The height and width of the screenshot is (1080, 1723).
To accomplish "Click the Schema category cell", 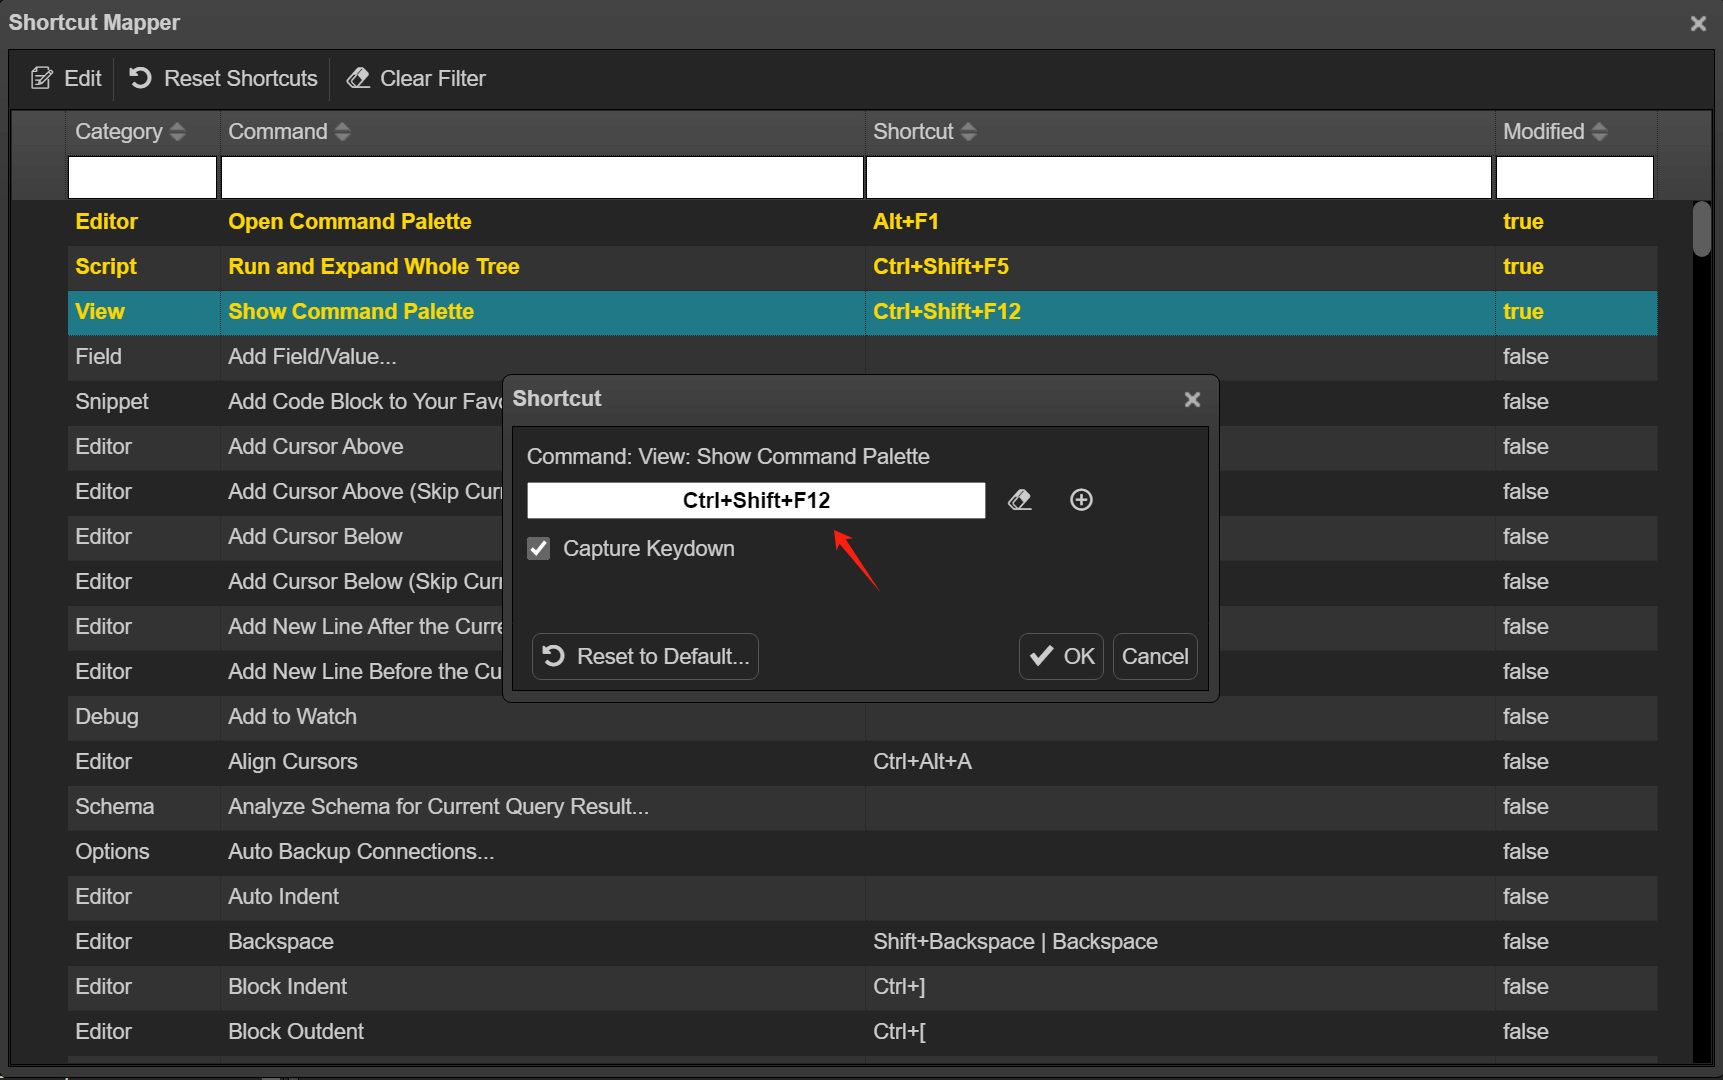I will coord(144,807).
